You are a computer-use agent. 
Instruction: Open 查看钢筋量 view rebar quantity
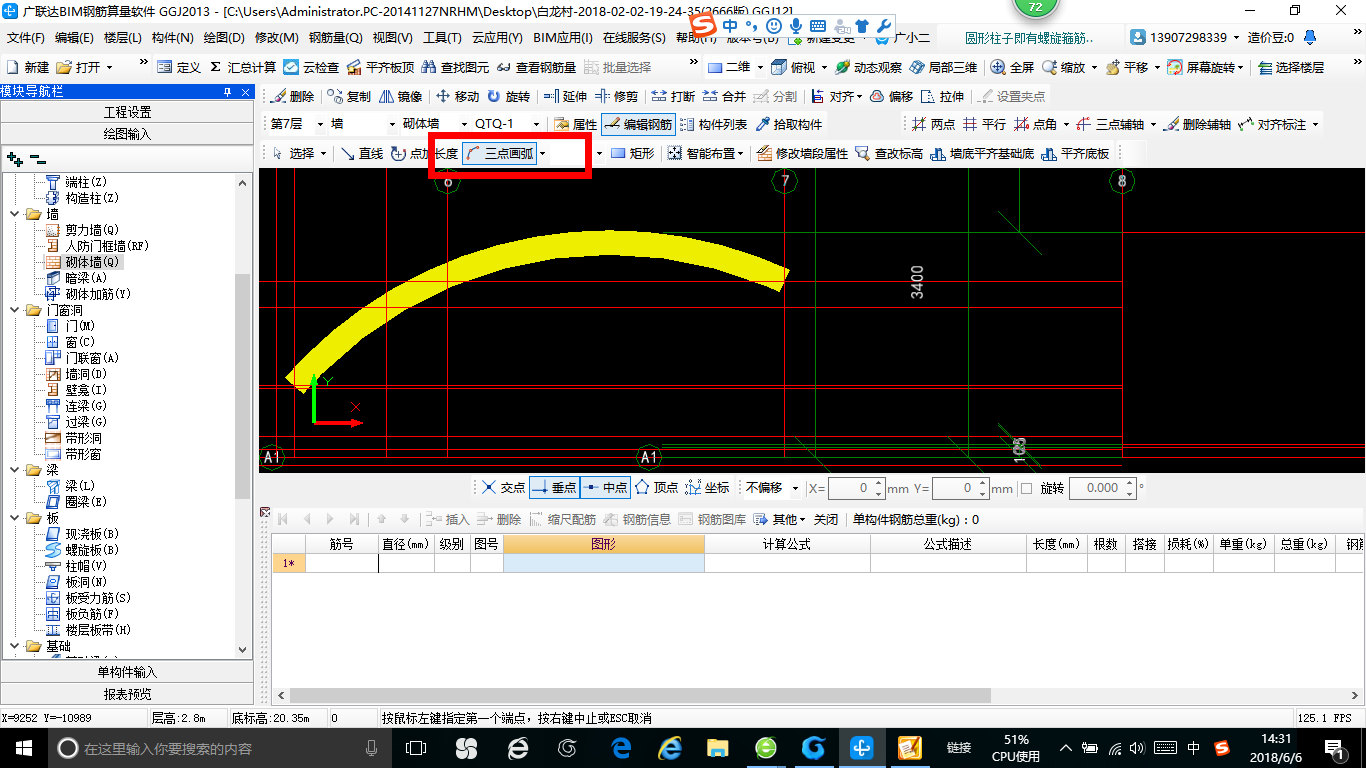point(536,67)
